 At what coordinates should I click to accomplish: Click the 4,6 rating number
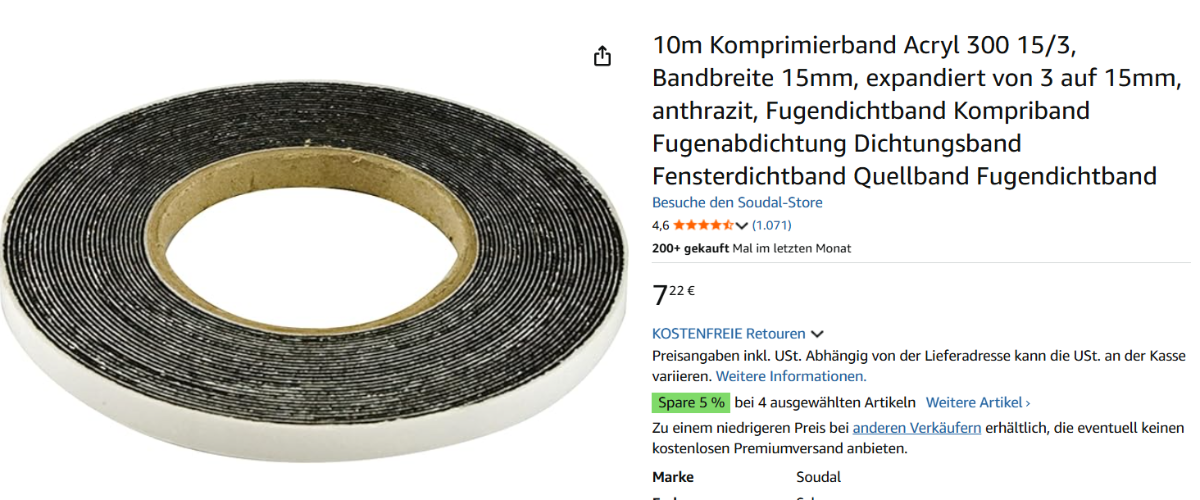(x=660, y=225)
